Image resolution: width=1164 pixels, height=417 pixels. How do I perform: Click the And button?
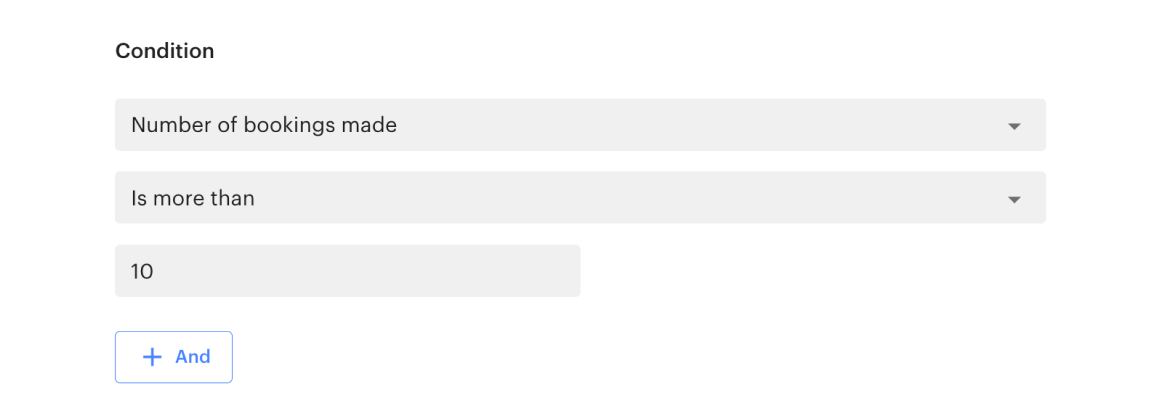pyautogui.click(x=174, y=357)
